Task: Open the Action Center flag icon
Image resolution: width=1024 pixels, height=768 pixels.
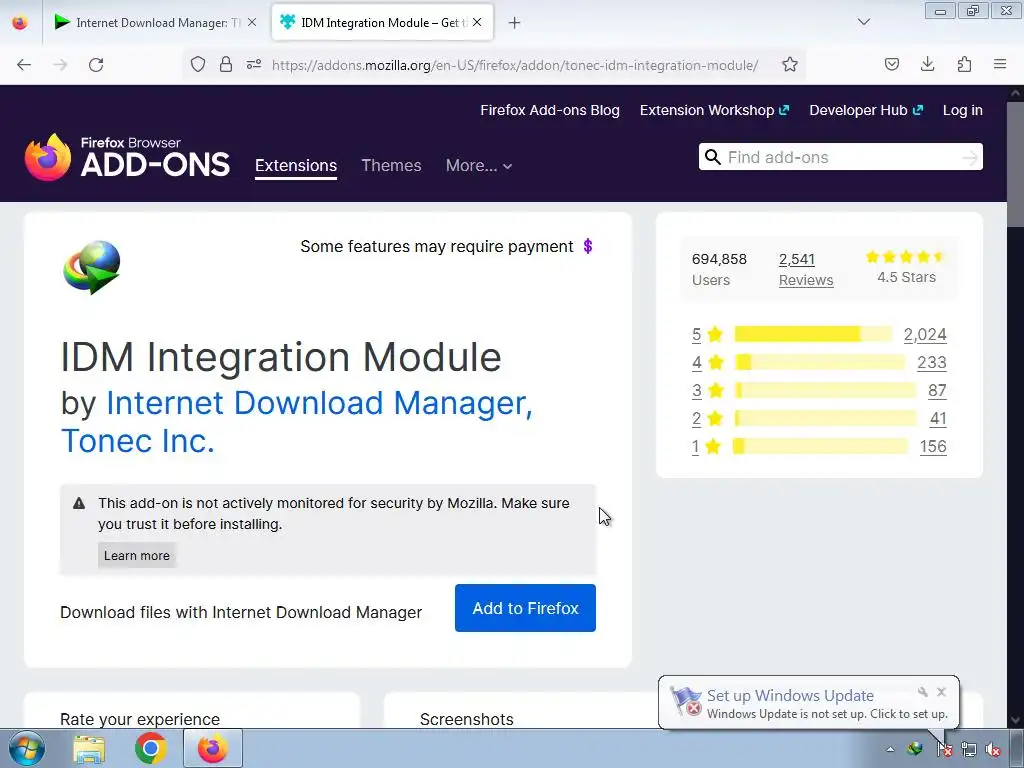Action: 943,749
